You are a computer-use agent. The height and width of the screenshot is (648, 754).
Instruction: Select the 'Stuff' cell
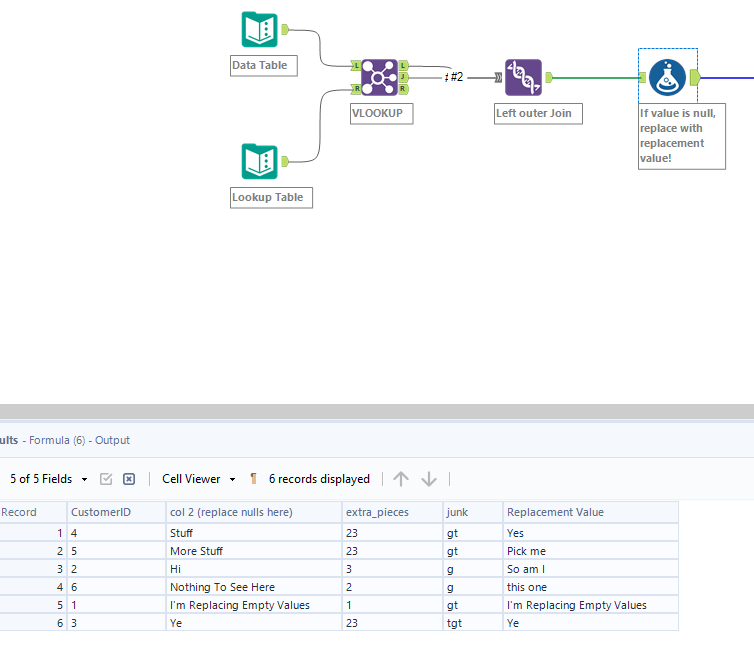click(254, 533)
